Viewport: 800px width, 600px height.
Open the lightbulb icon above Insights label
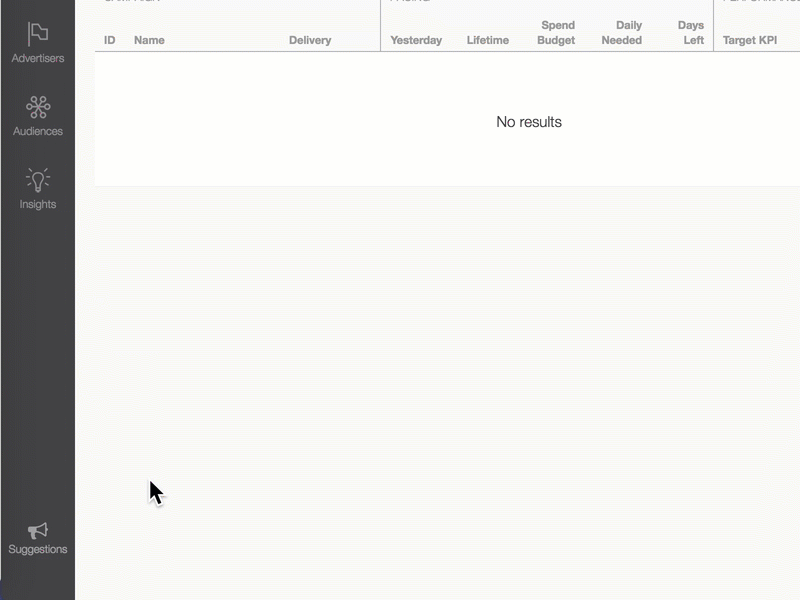point(37,180)
